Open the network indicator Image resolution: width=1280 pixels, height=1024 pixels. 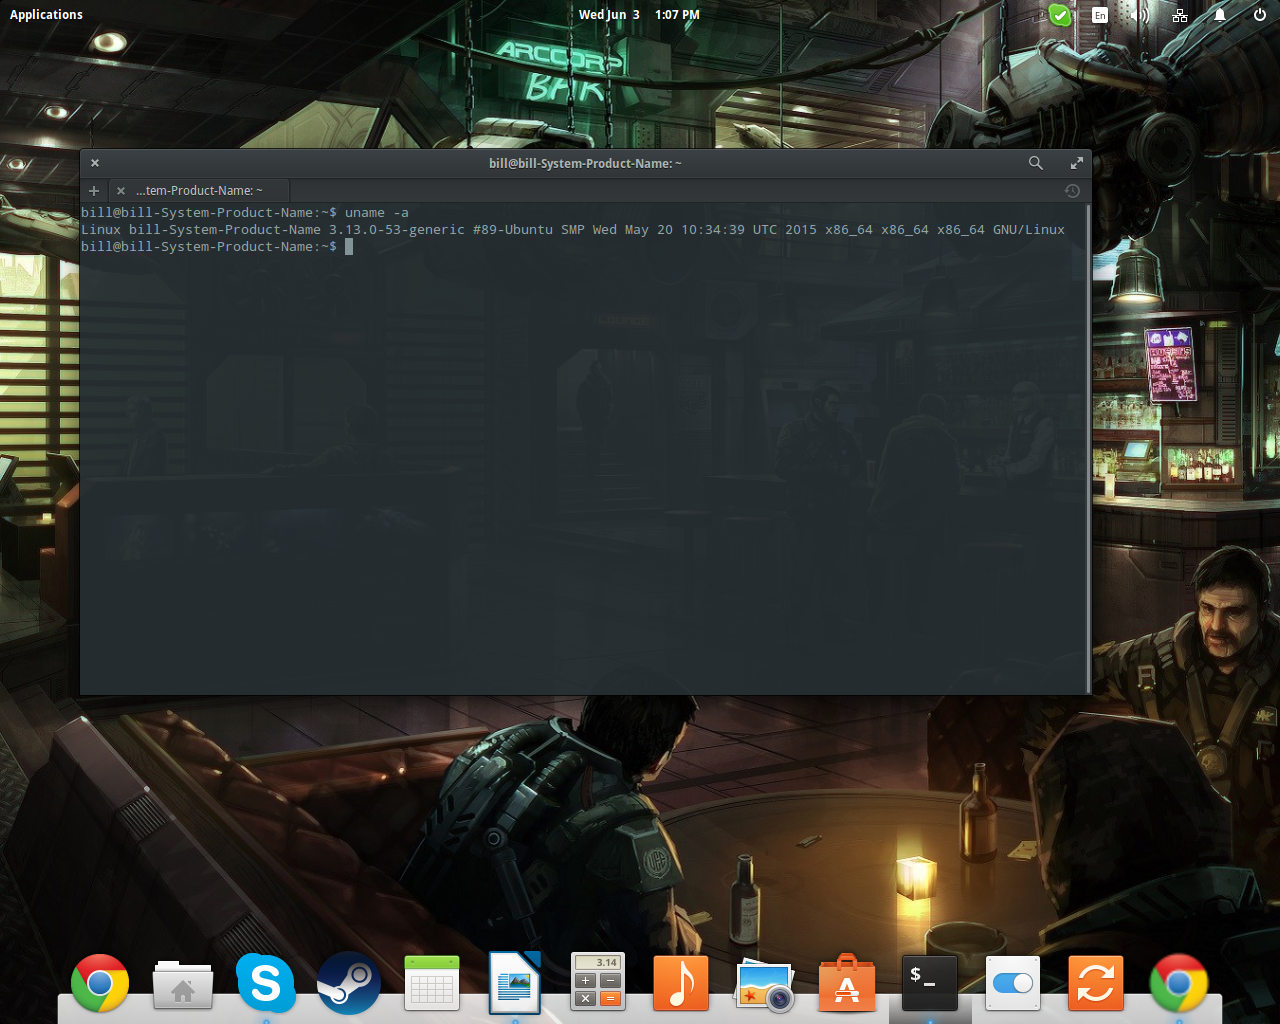click(1180, 15)
